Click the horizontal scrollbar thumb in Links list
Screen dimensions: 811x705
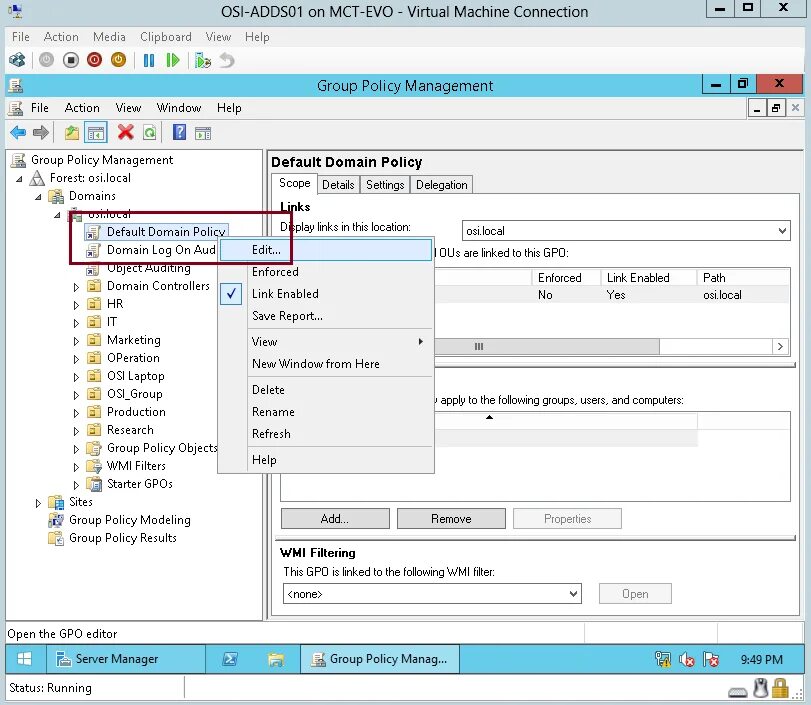[x=547, y=346]
